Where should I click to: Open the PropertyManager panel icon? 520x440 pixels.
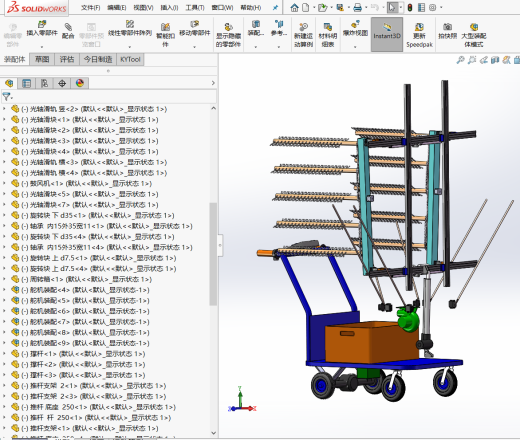click(26, 83)
